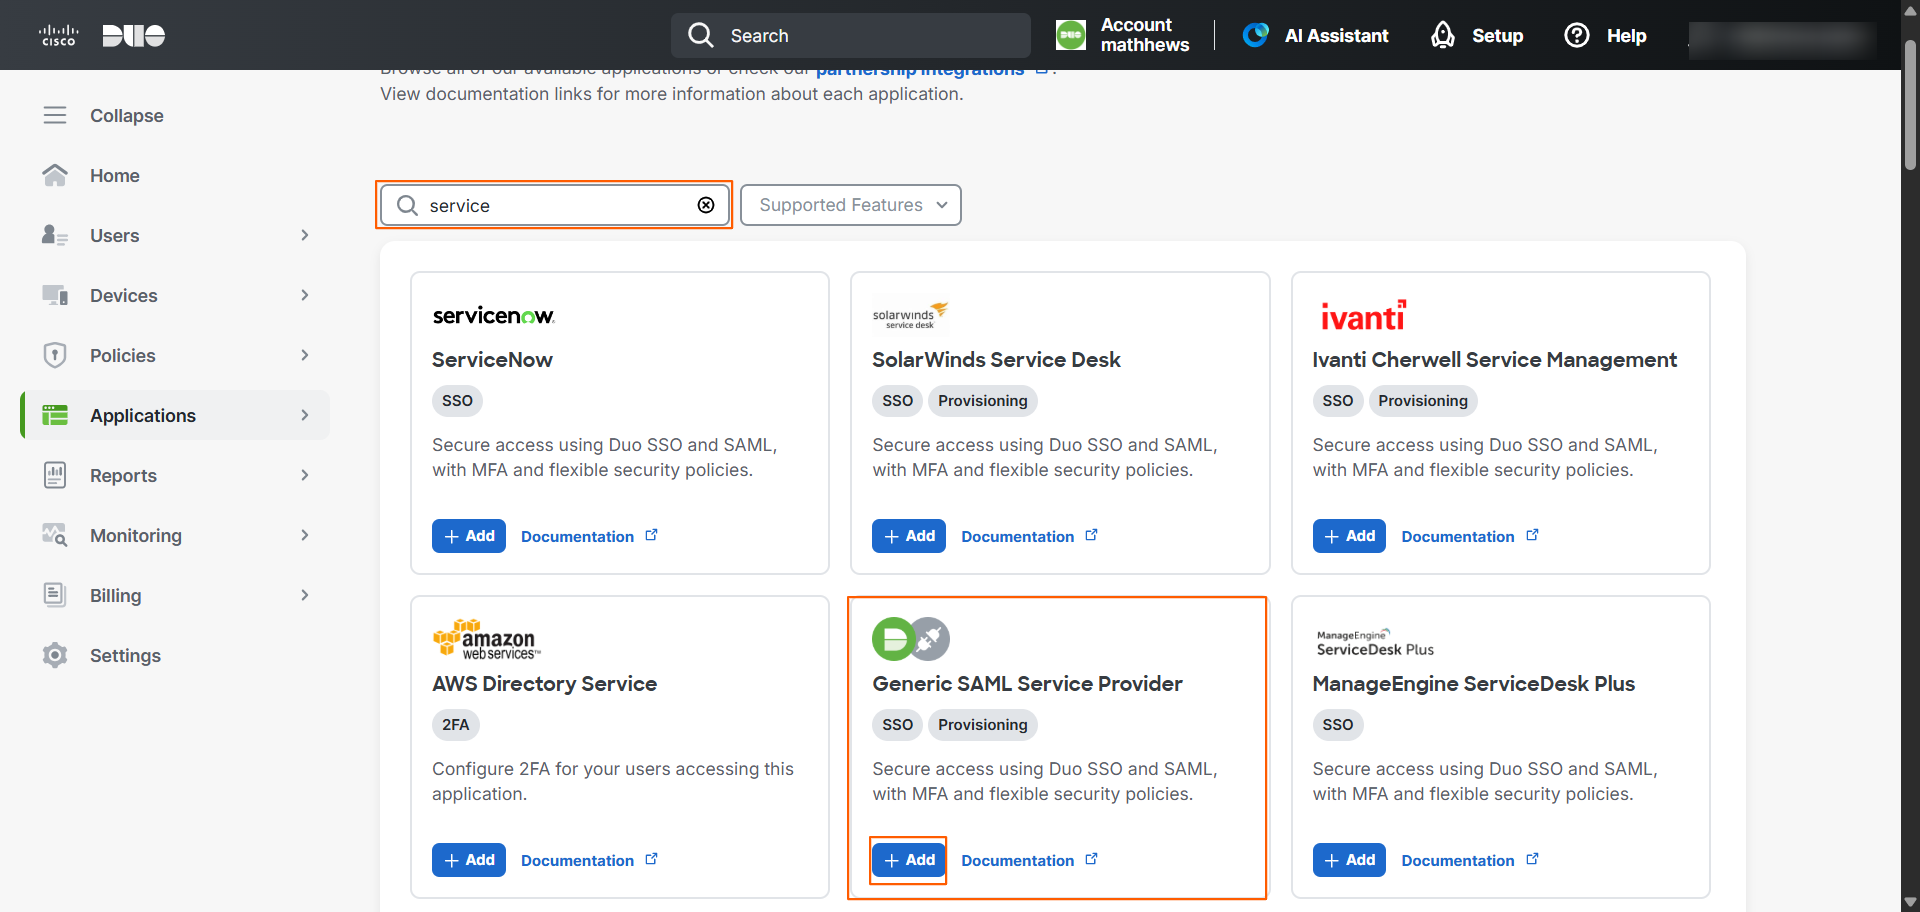
Task: Click the Setup rocket icon
Action: (1442, 35)
